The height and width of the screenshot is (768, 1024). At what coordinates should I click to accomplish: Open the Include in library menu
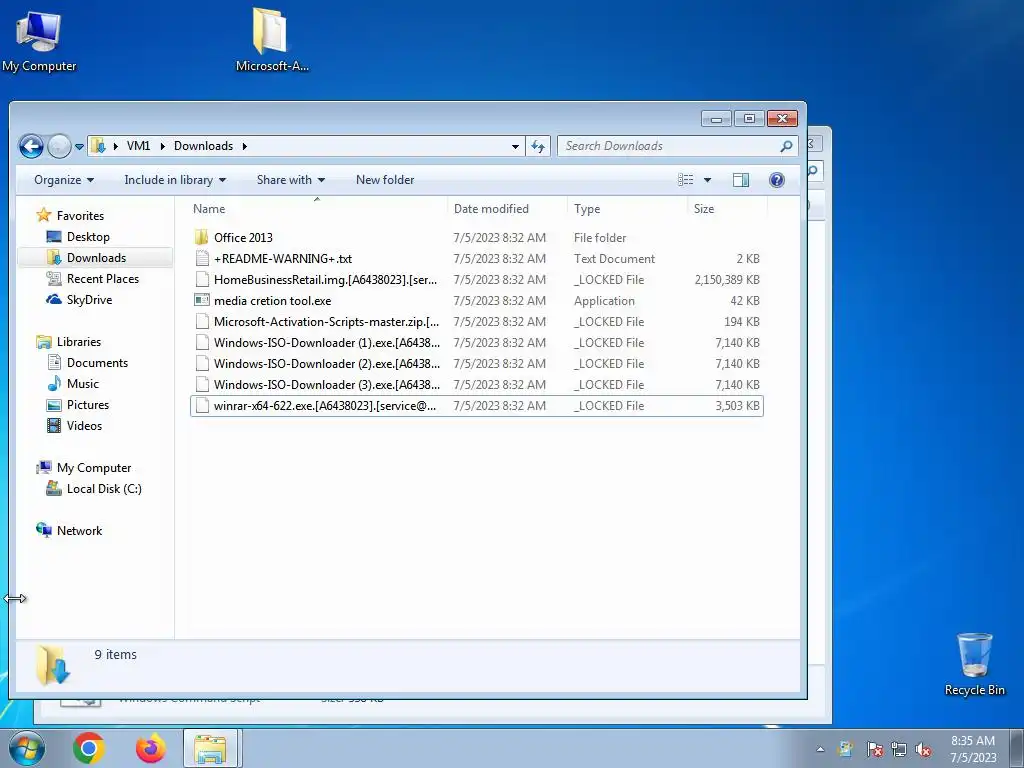pyautogui.click(x=175, y=180)
